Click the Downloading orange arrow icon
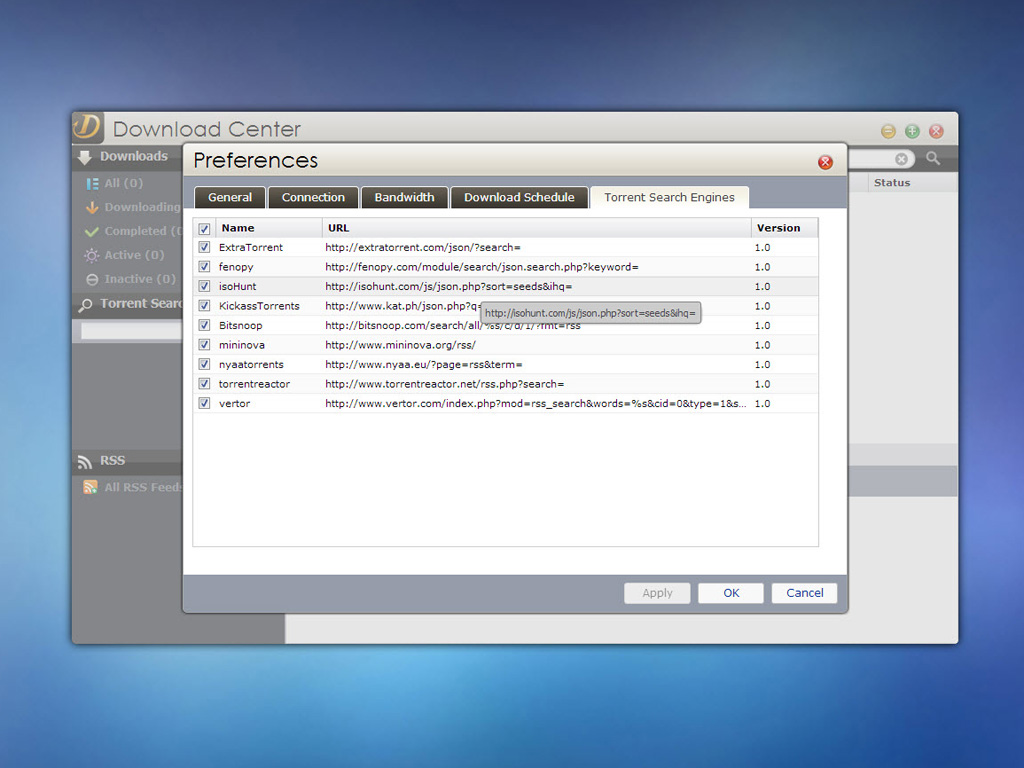The image size is (1024, 768). (x=92, y=208)
